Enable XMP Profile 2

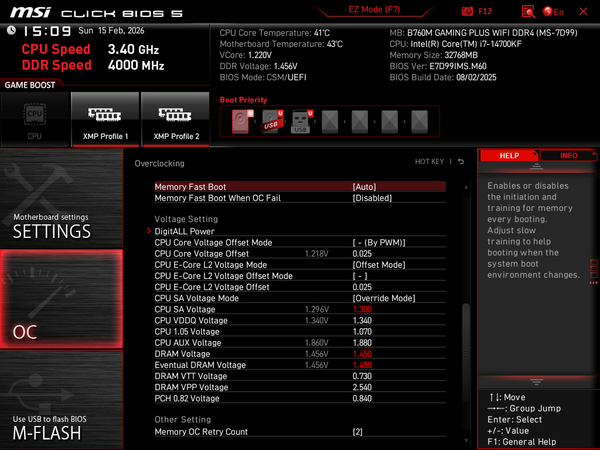tap(176, 119)
